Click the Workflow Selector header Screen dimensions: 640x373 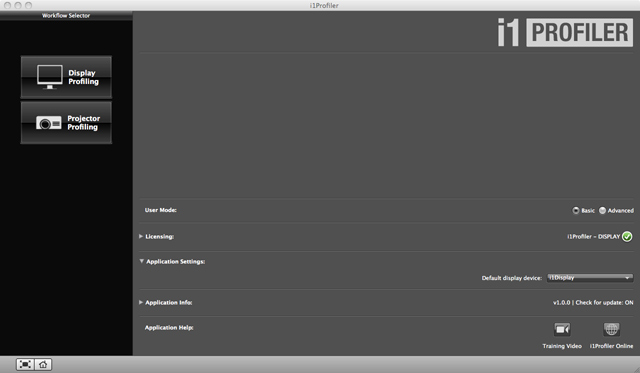tap(66, 16)
